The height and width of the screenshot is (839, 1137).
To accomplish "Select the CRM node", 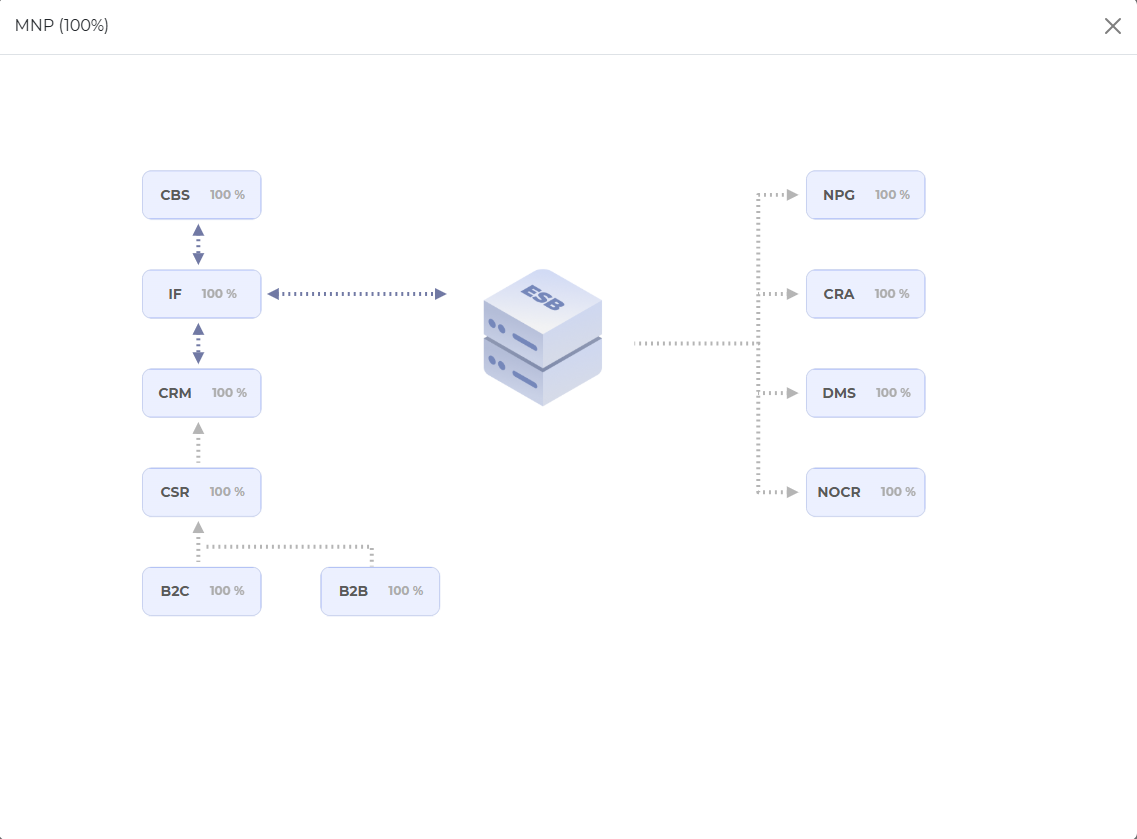I will pyautogui.click(x=201, y=393).
